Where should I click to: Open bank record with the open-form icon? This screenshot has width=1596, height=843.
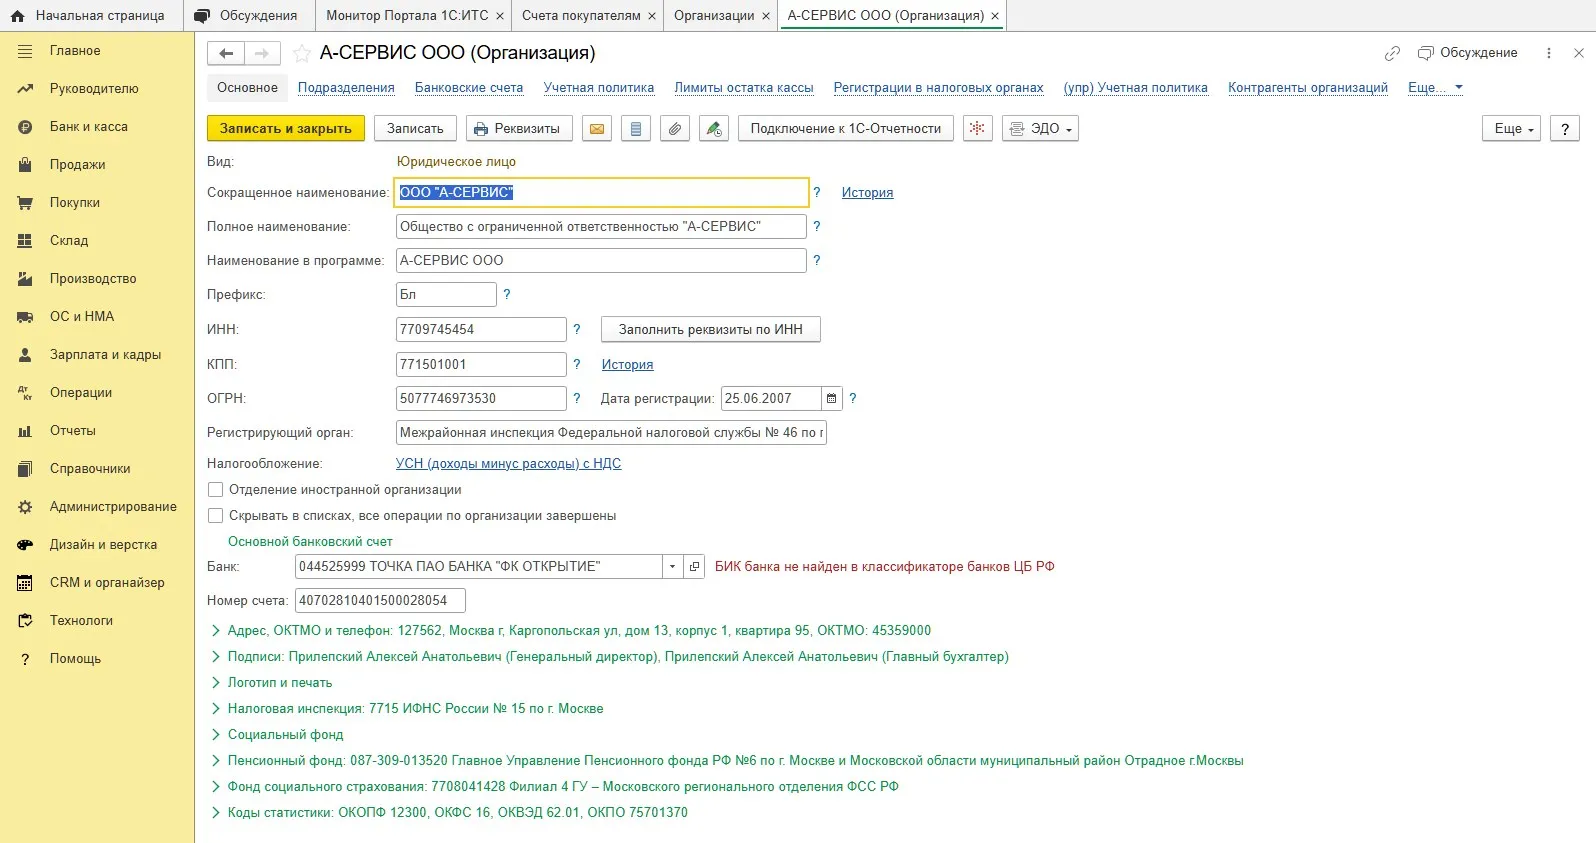pos(695,567)
